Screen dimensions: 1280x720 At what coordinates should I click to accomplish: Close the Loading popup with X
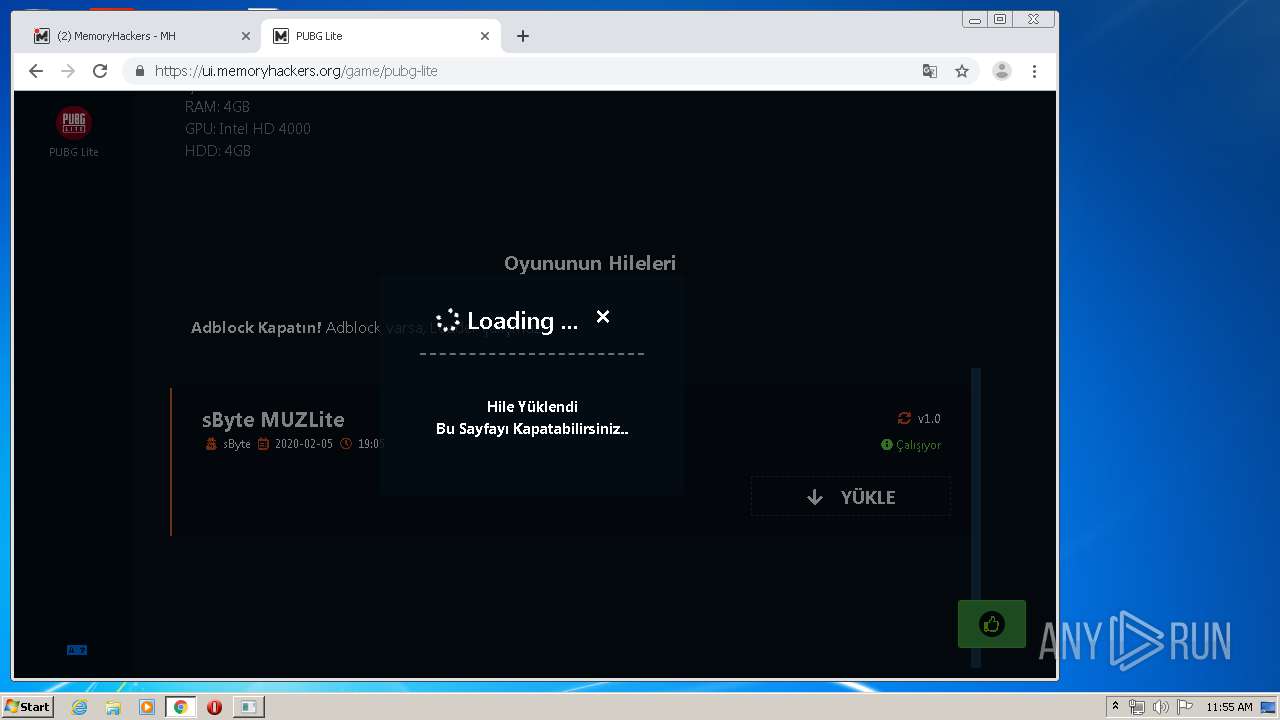603,317
